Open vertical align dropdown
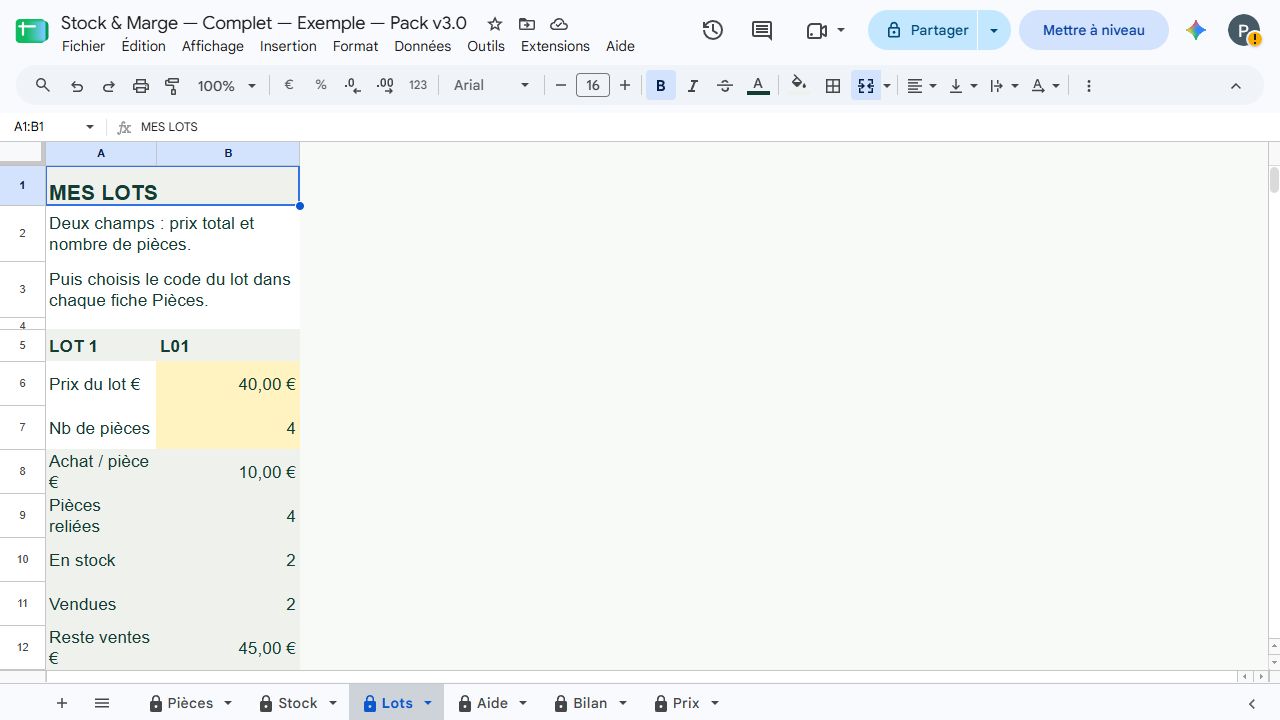 tap(962, 86)
